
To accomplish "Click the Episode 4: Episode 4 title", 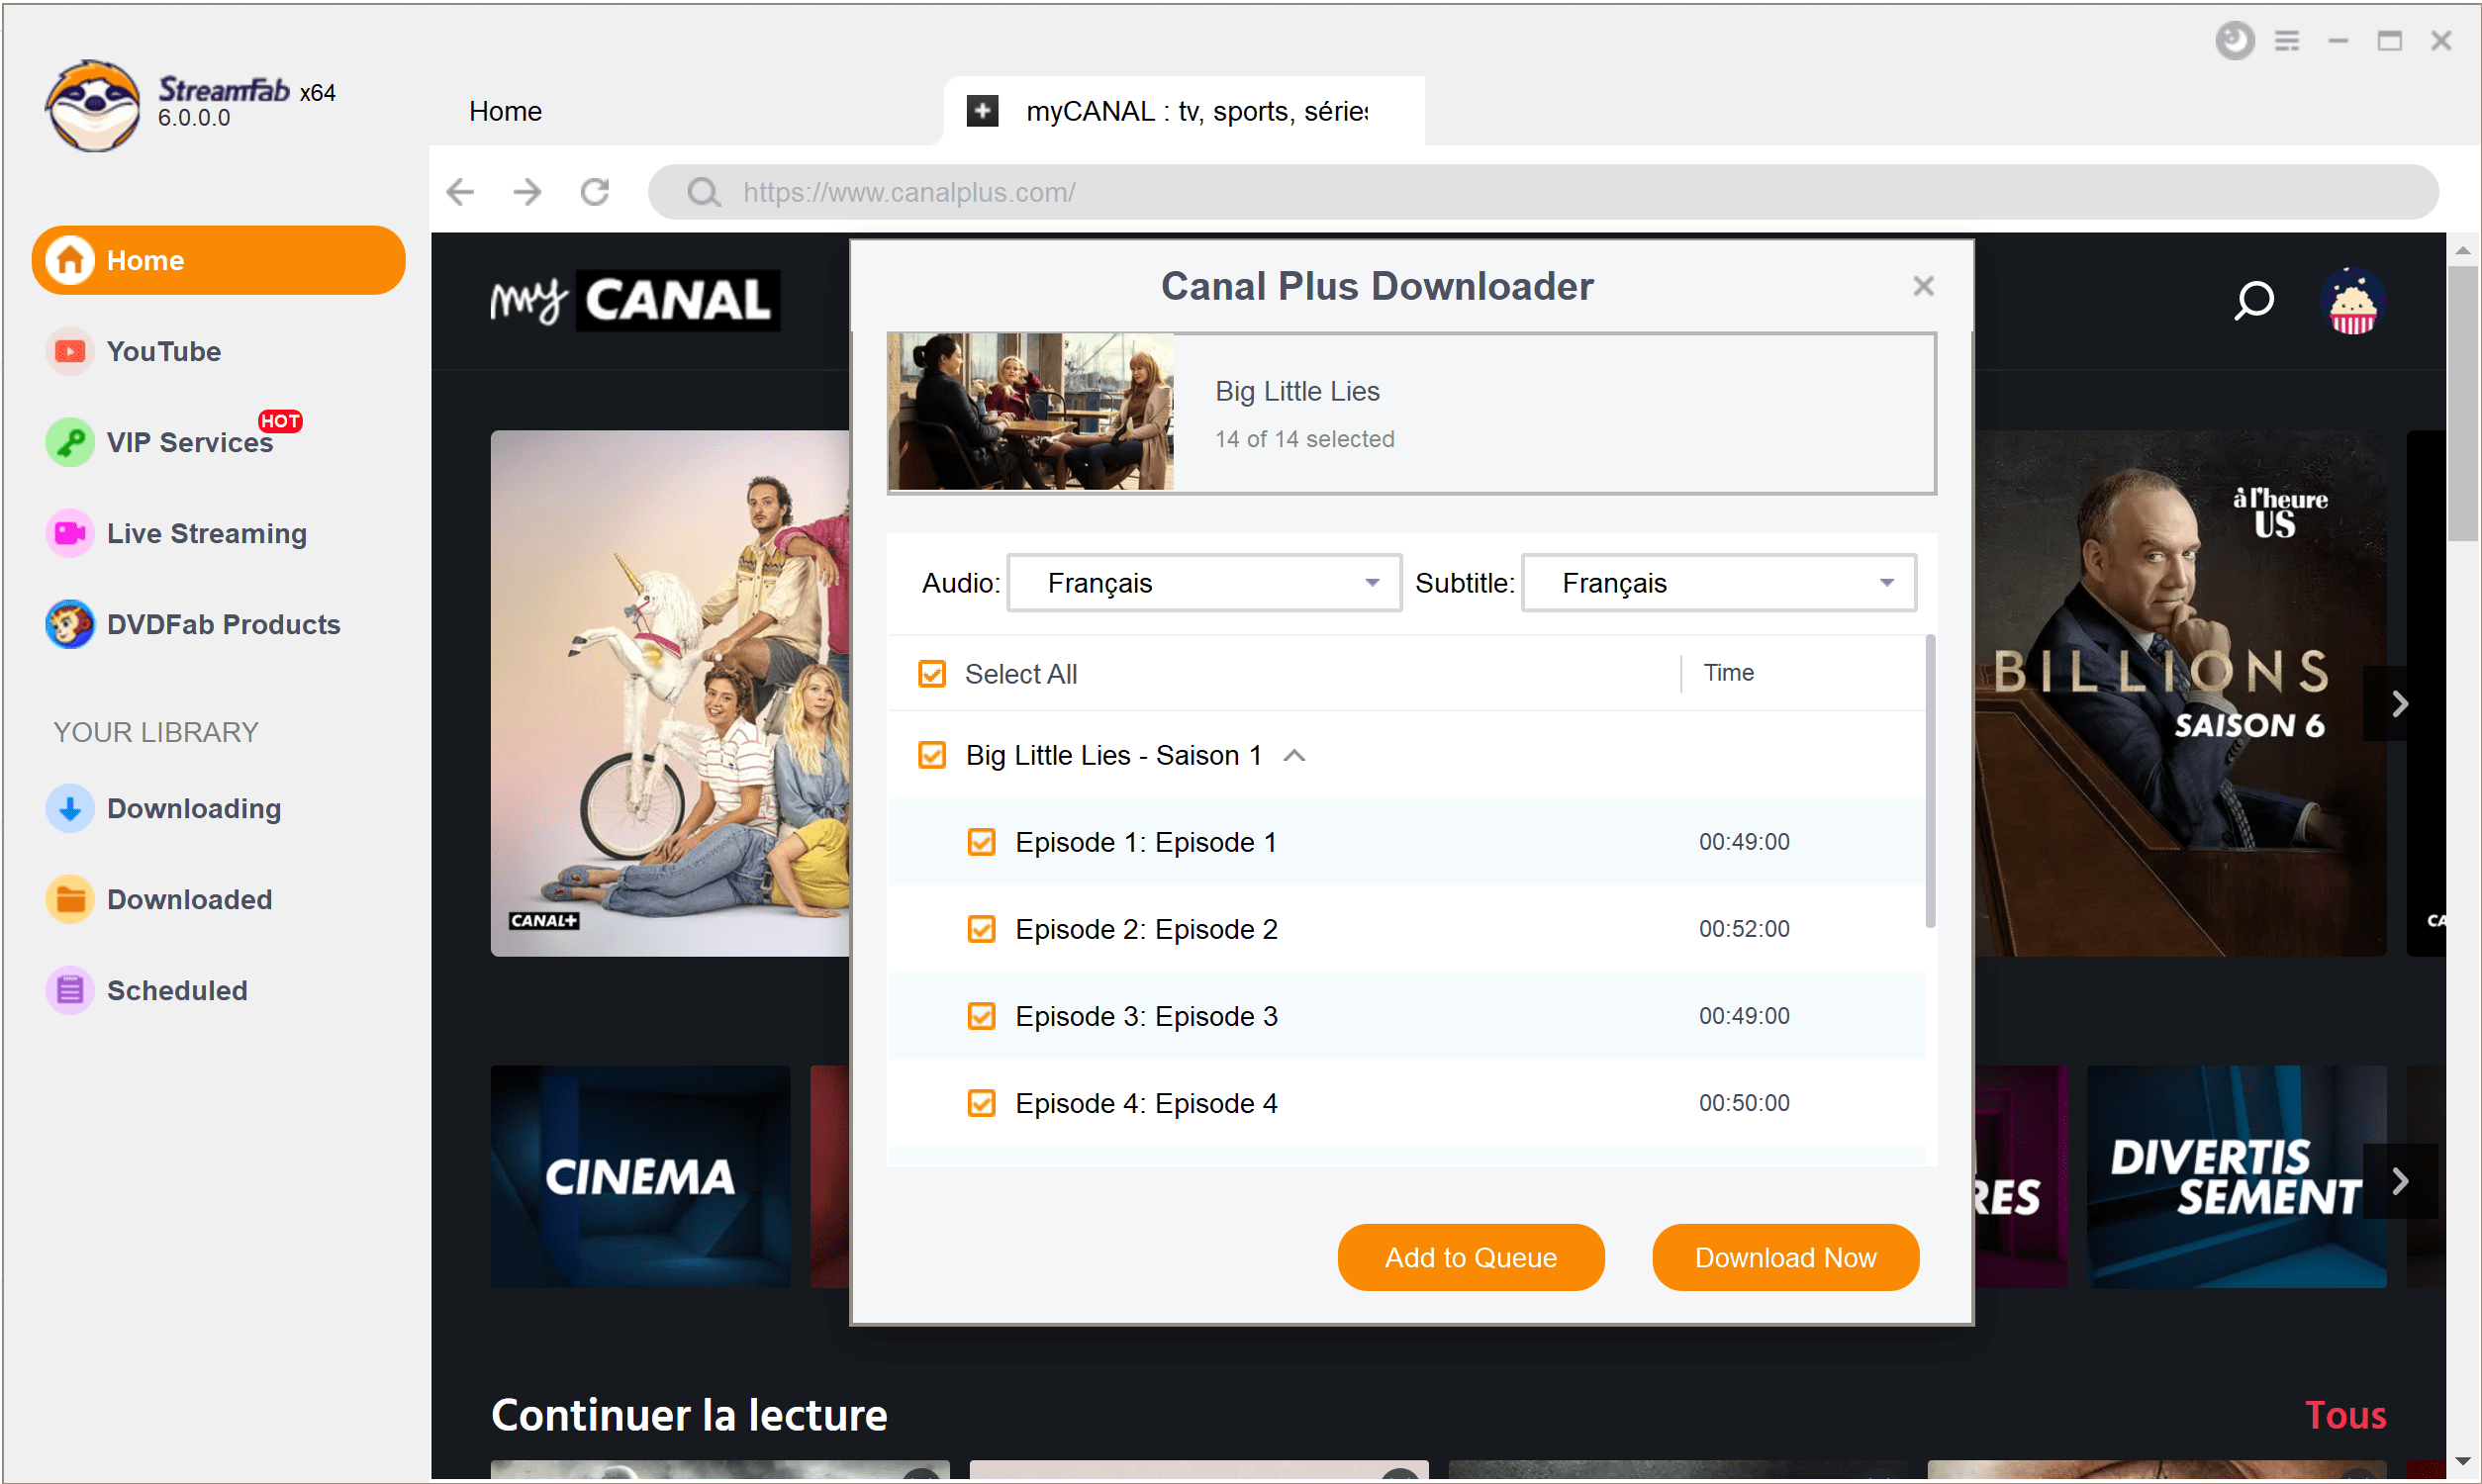I will pos(1146,1102).
